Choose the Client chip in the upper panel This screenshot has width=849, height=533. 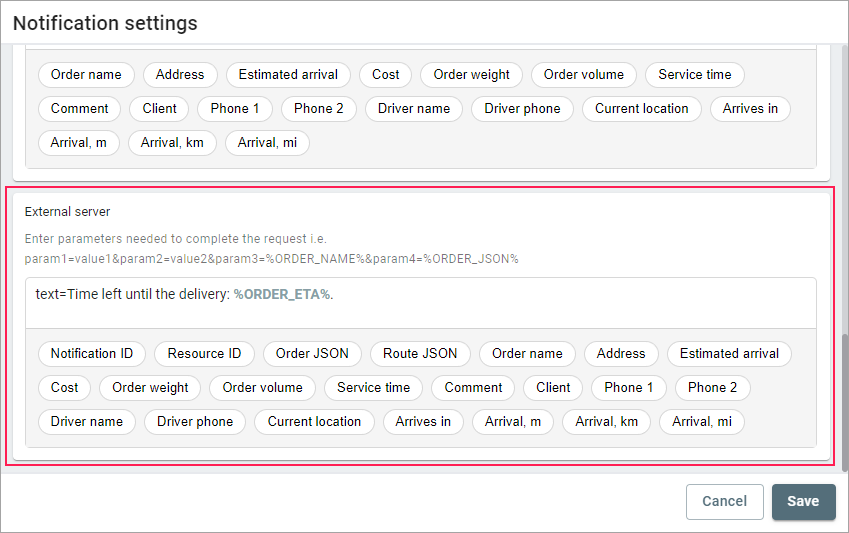(x=159, y=109)
